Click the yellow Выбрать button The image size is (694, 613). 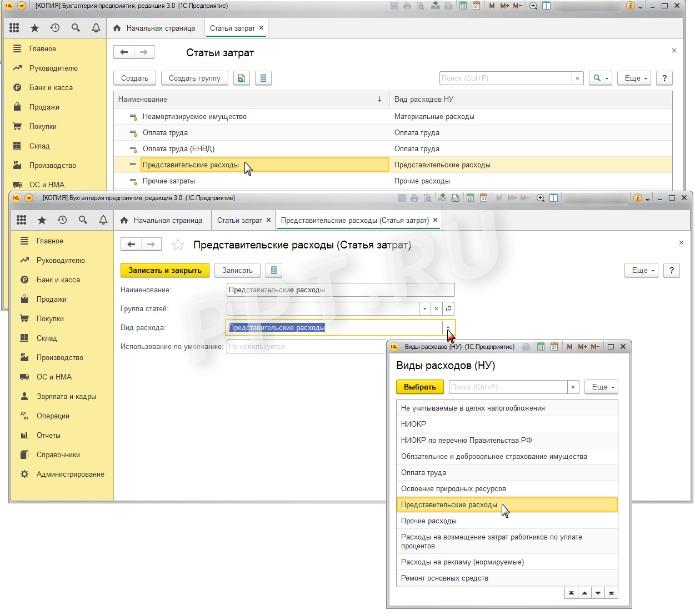click(x=418, y=386)
